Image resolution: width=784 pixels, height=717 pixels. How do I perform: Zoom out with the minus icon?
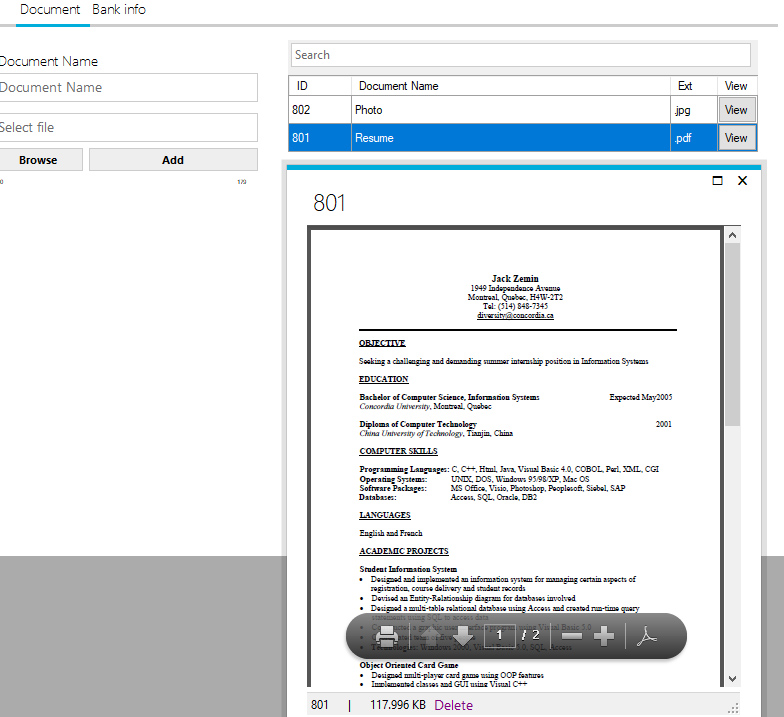coord(572,636)
